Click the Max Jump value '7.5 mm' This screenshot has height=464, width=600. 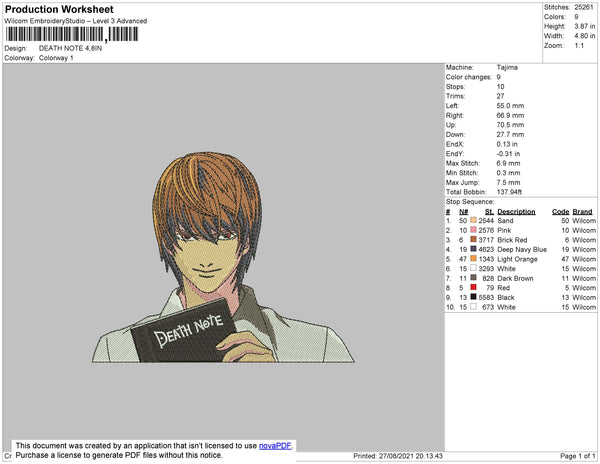click(508, 182)
